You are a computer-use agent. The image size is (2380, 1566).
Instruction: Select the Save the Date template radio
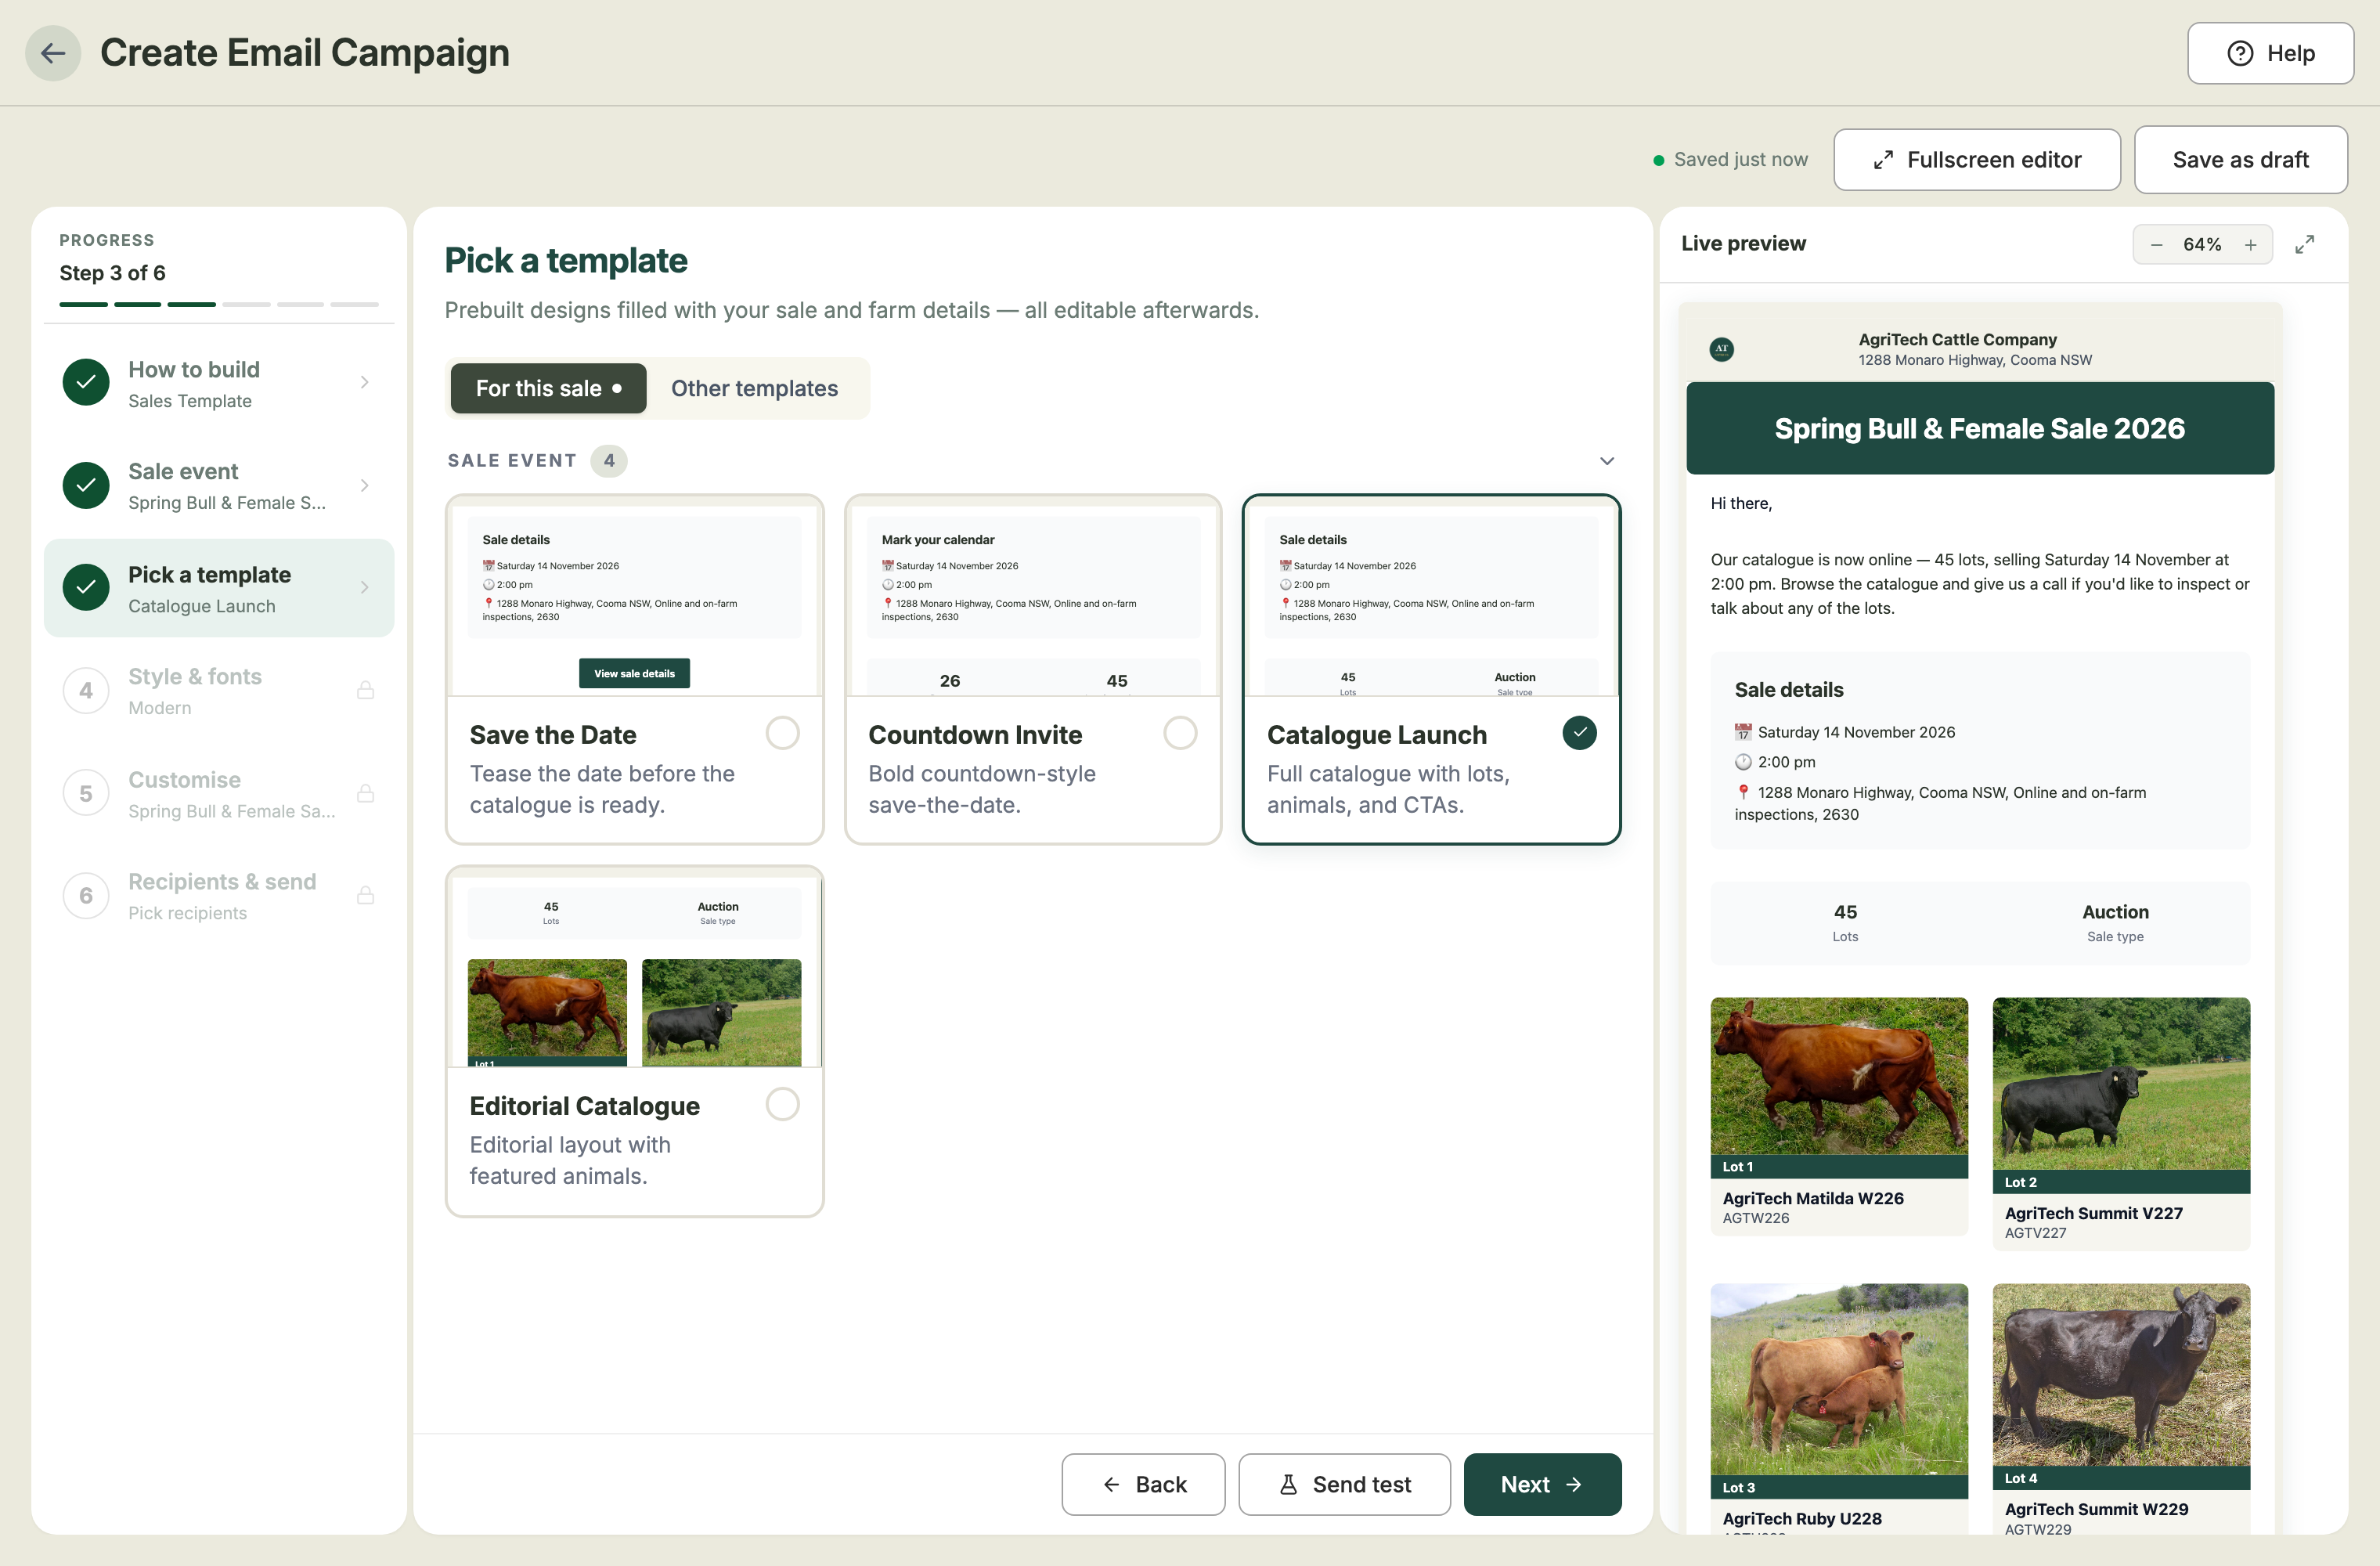coord(782,733)
